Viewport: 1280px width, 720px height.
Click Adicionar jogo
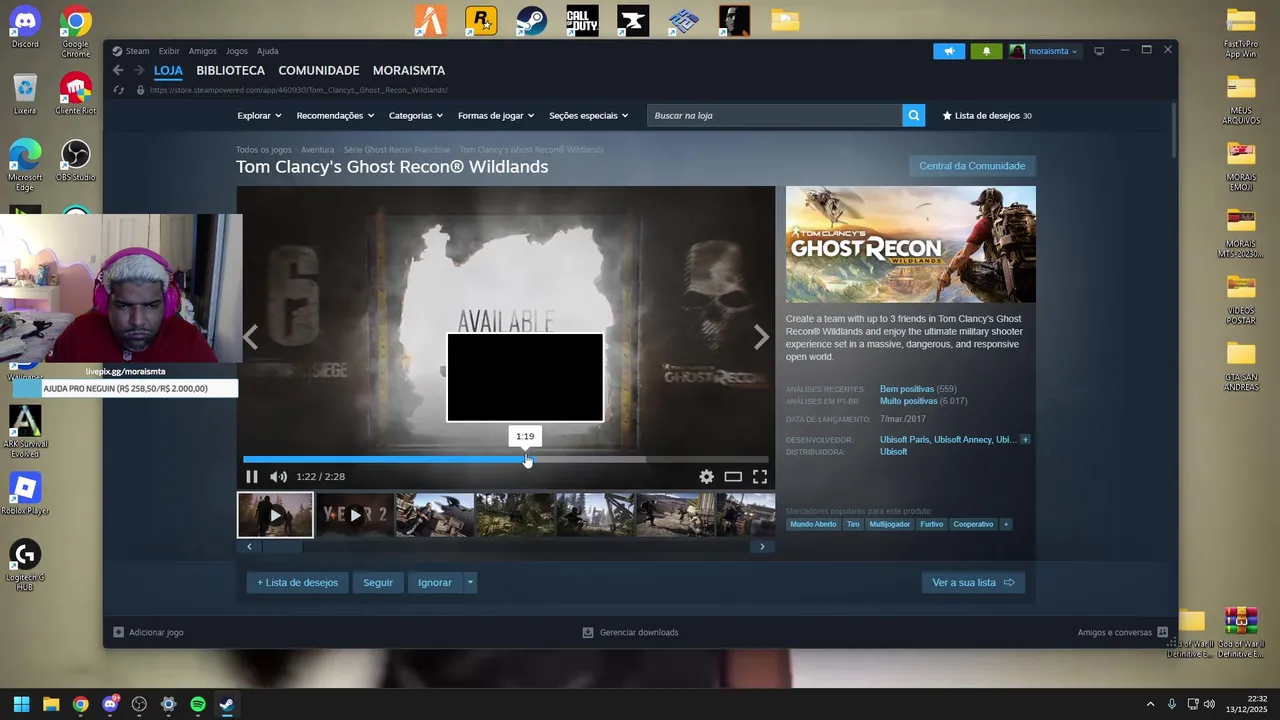click(148, 632)
